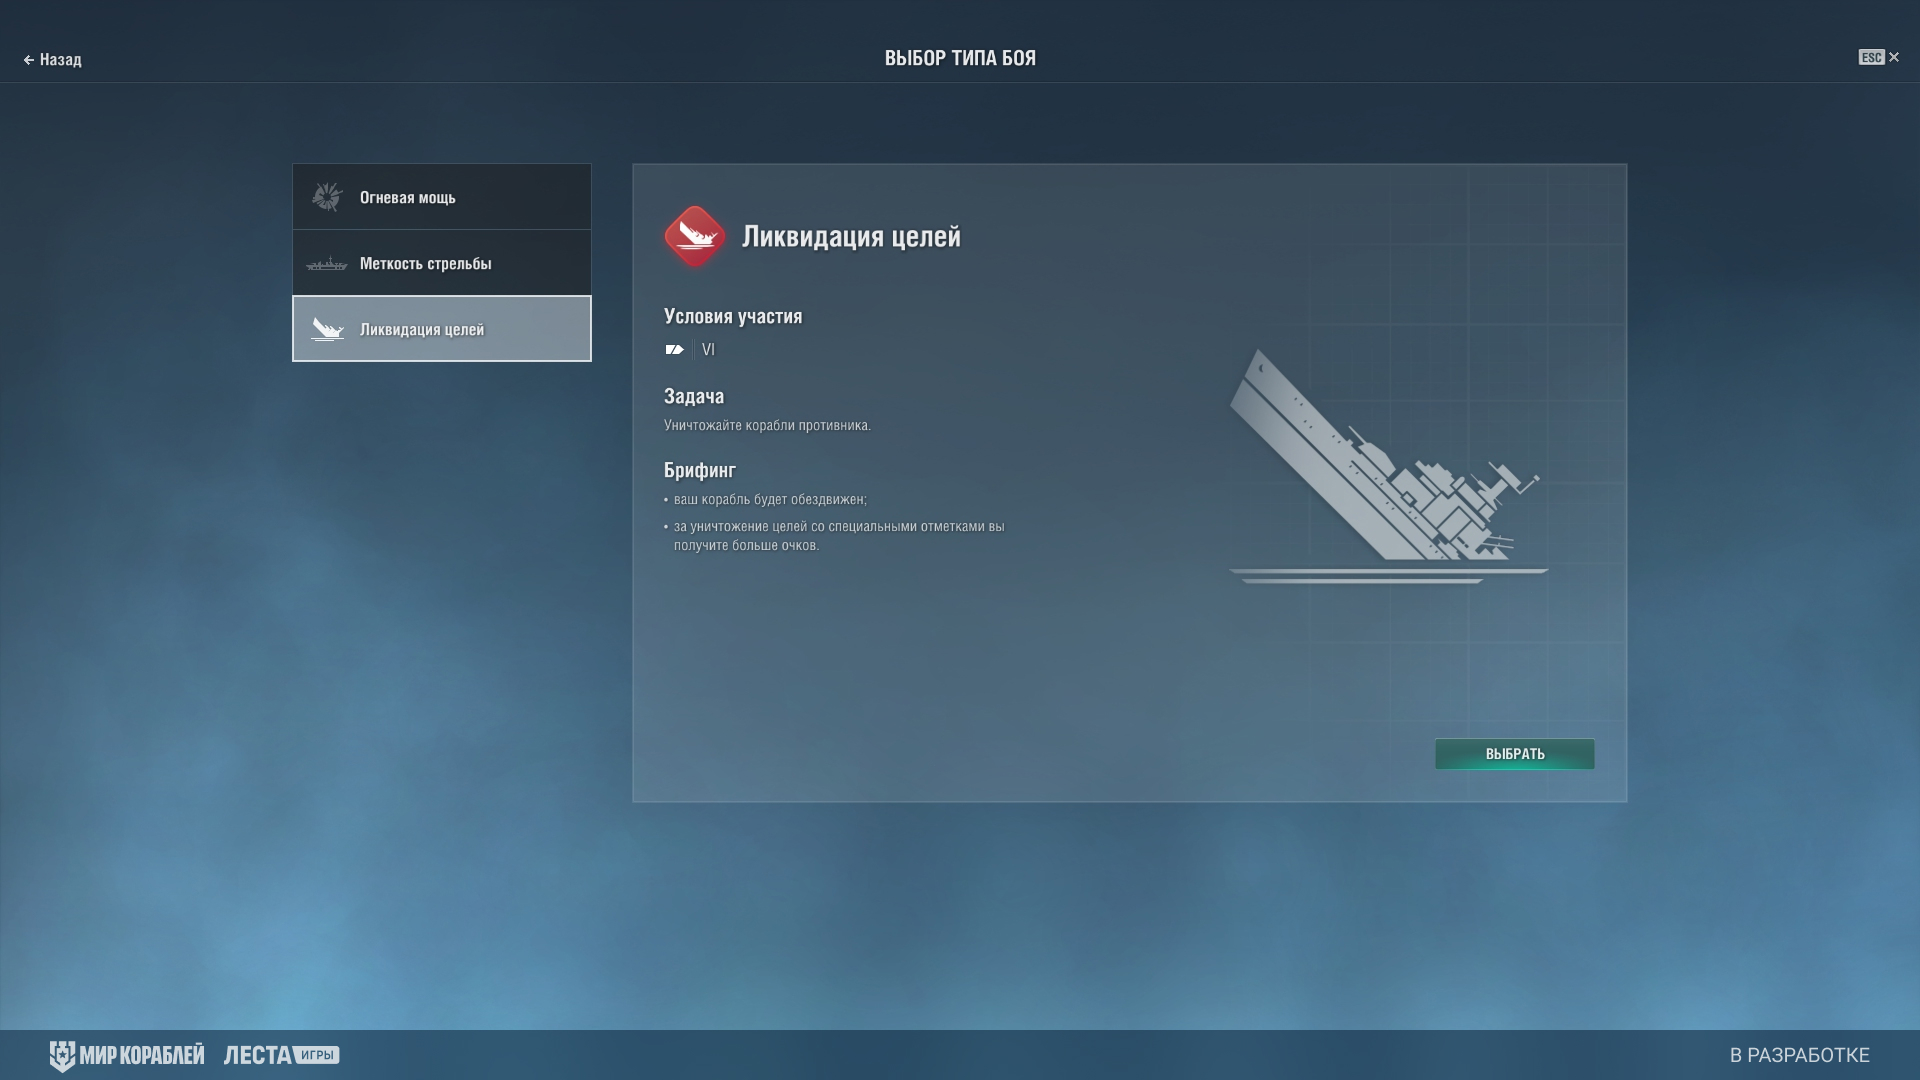Click the В разработке label
This screenshot has width=1920, height=1080.
point(1799,1055)
